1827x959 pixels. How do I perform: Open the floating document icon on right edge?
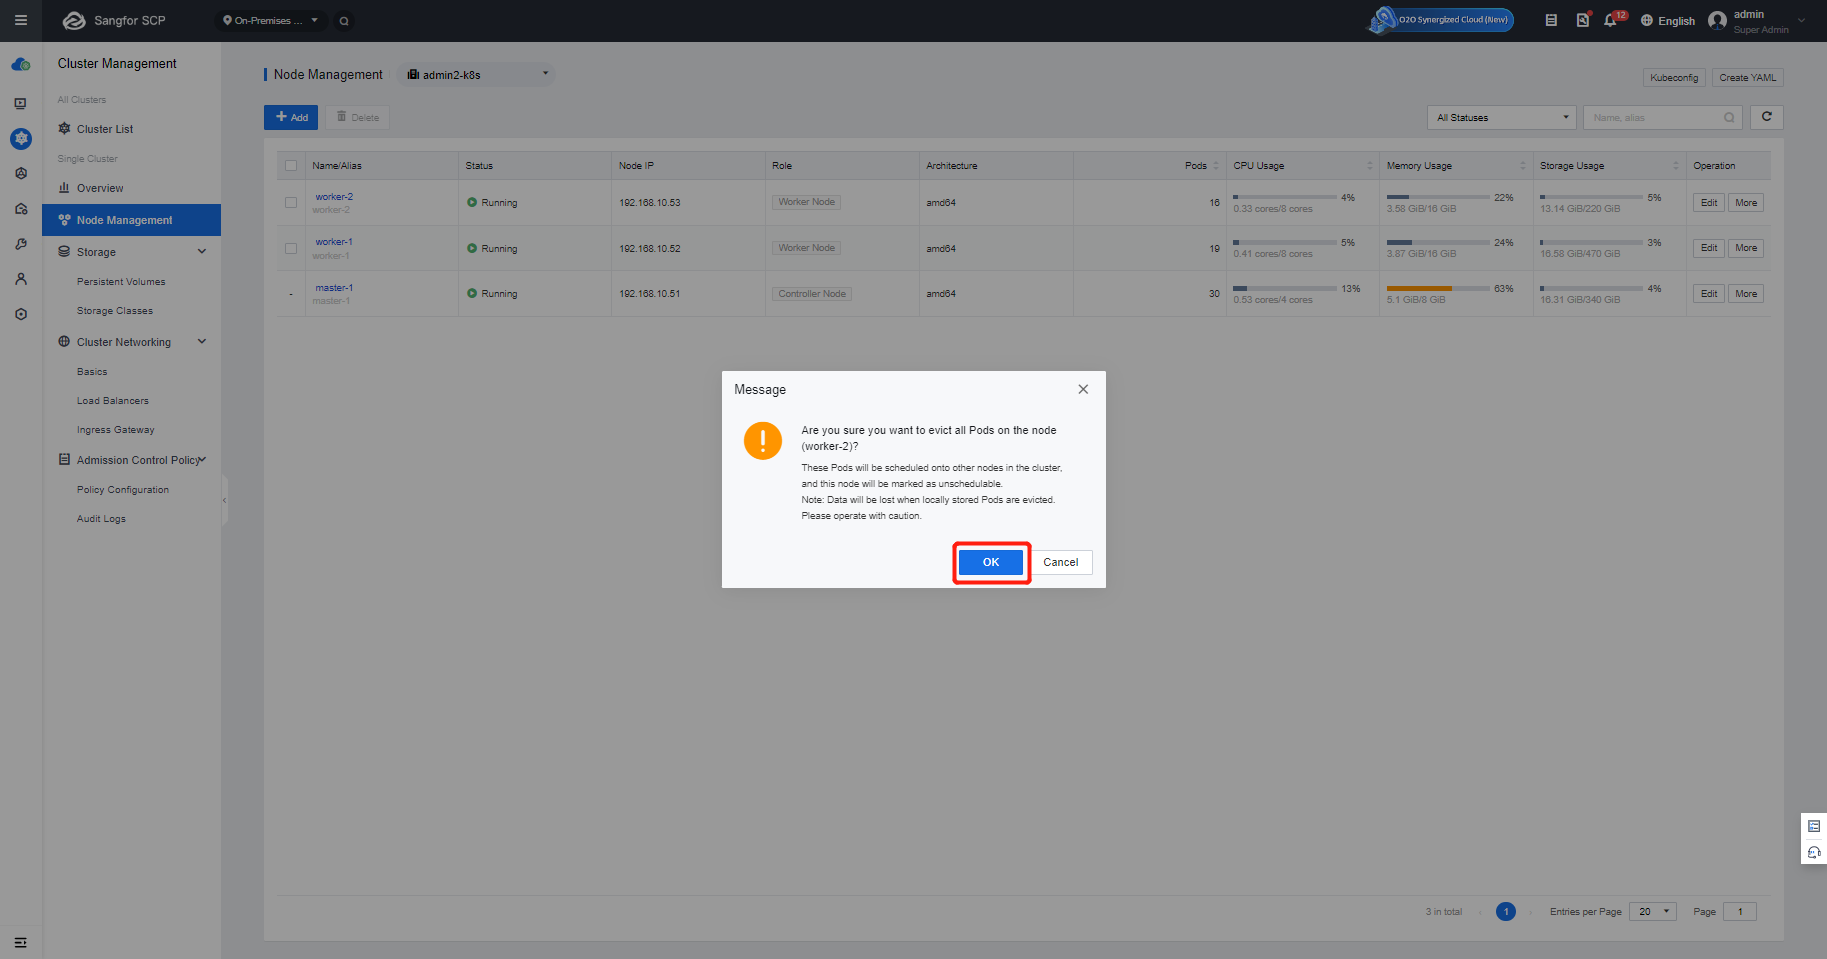coord(1814,826)
